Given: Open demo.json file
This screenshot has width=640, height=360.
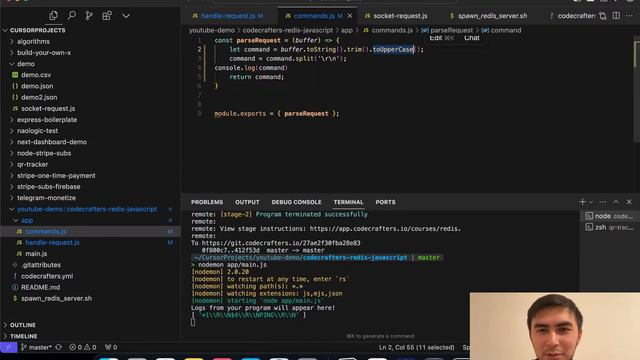Looking at the screenshot, I should tap(37, 86).
